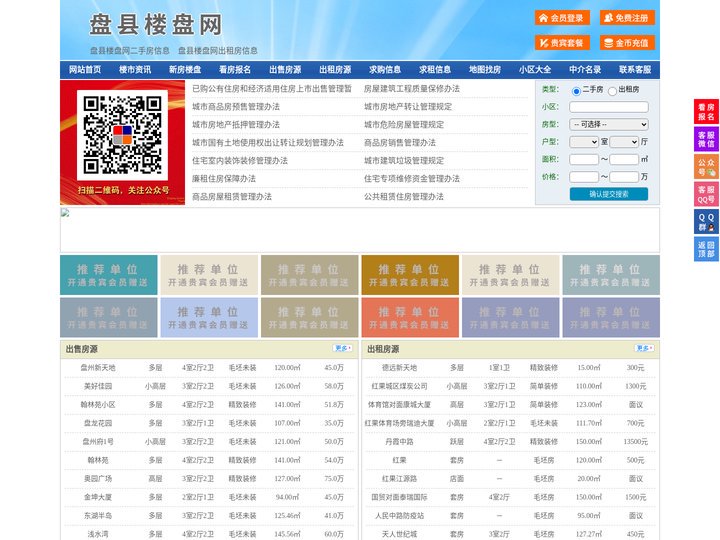Open the 房型 可选择 dropdown
The height and width of the screenshot is (540, 720).
[609, 124]
